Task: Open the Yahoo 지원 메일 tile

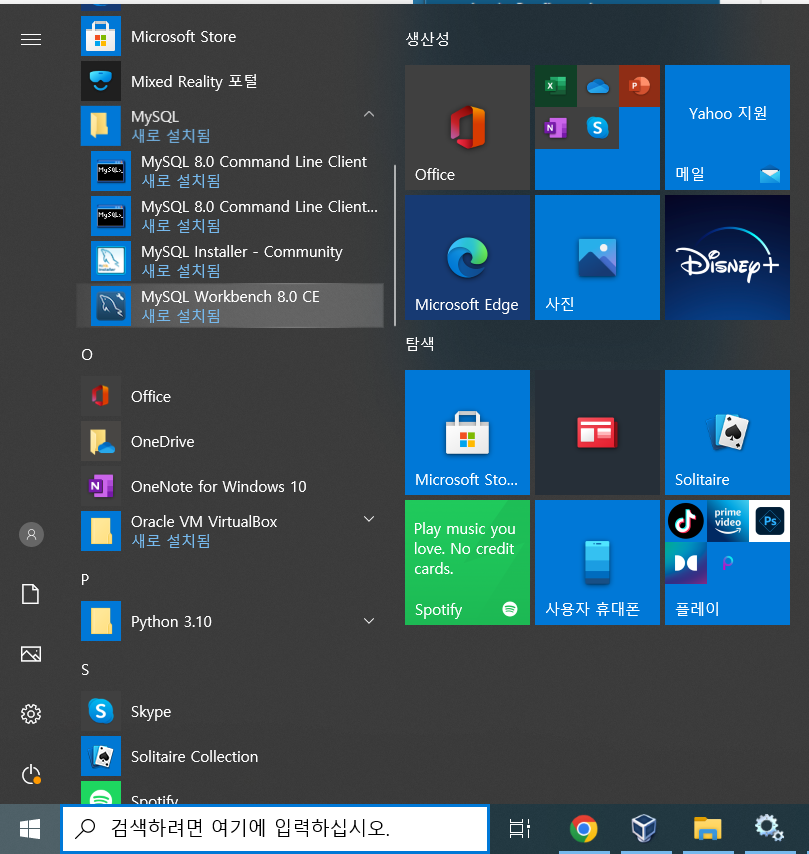Action: coord(727,127)
